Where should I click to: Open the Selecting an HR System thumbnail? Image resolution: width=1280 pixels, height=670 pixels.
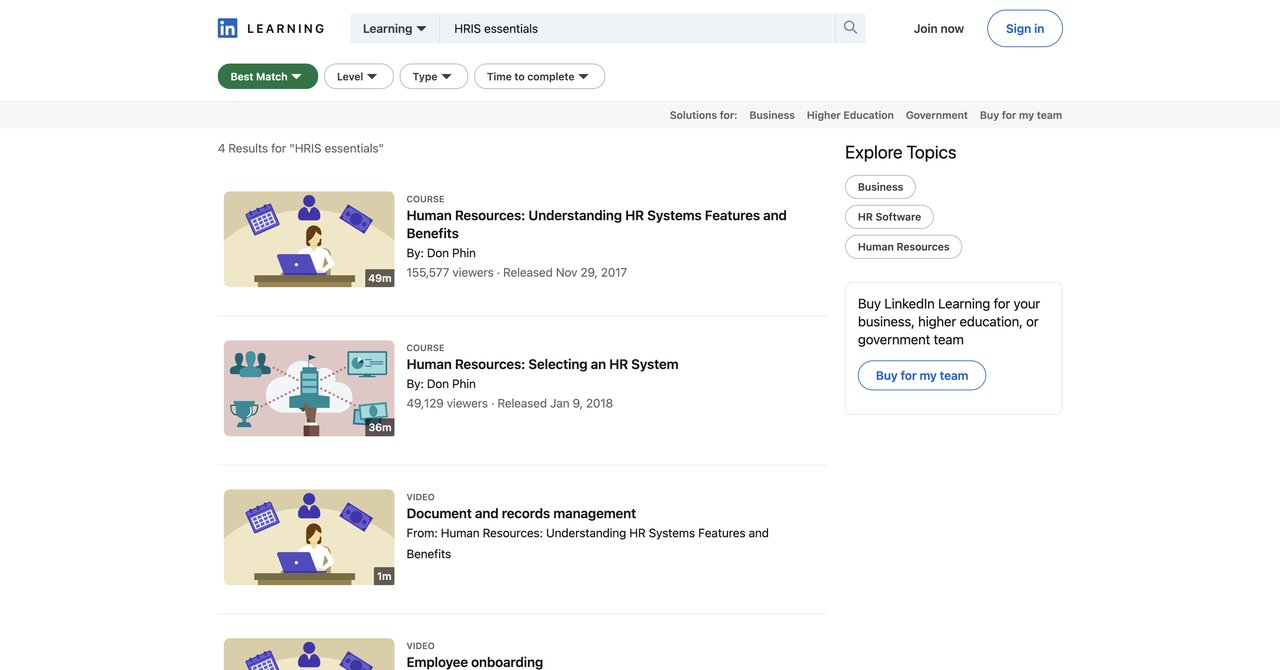click(x=309, y=388)
